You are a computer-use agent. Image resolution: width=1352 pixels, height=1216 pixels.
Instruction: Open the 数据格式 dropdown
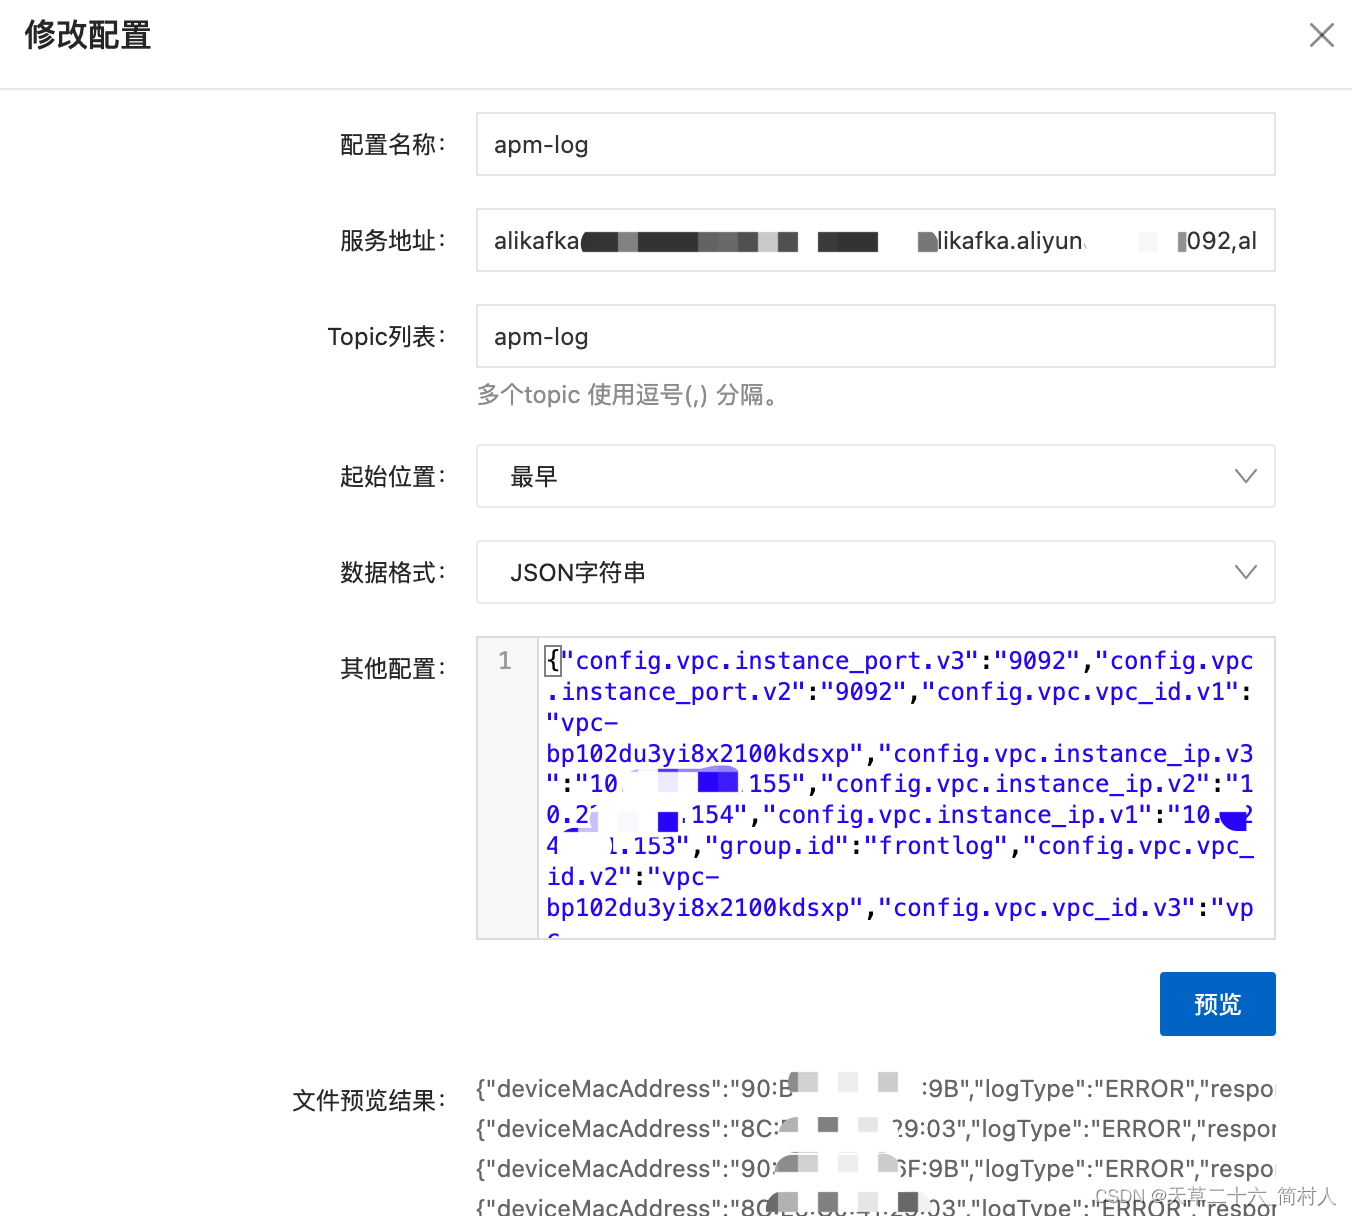tap(876, 572)
